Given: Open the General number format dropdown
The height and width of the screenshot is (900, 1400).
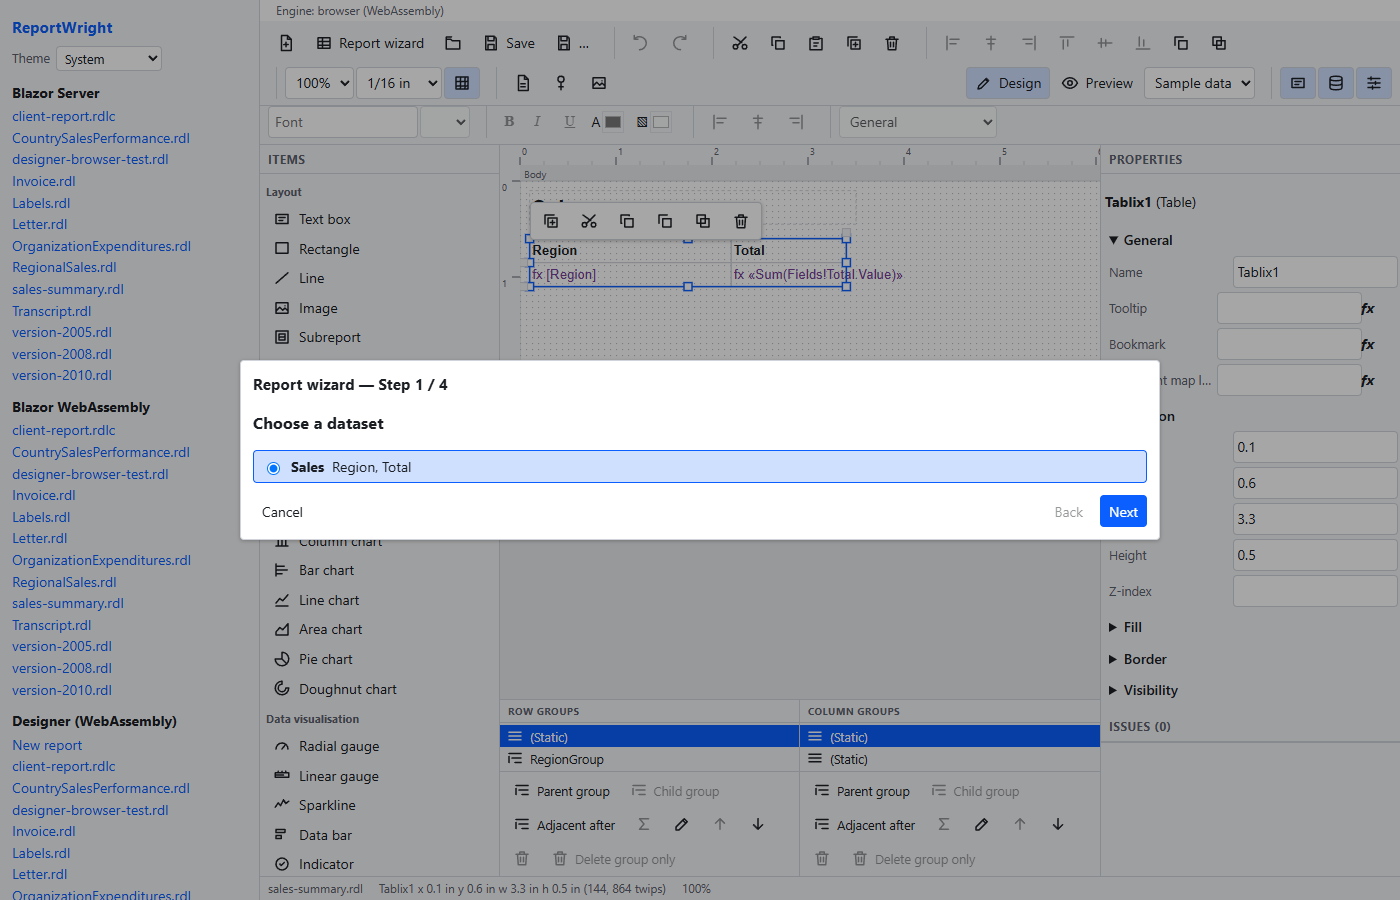Looking at the screenshot, I should (918, 122).
